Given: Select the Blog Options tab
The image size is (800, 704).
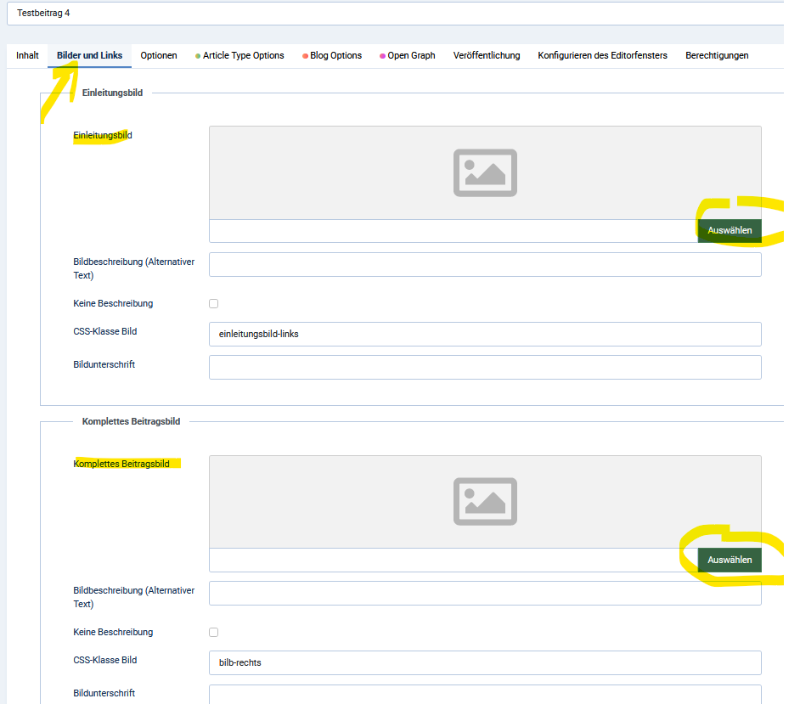Looking at the screenshot, I should [x=332, y=56].
